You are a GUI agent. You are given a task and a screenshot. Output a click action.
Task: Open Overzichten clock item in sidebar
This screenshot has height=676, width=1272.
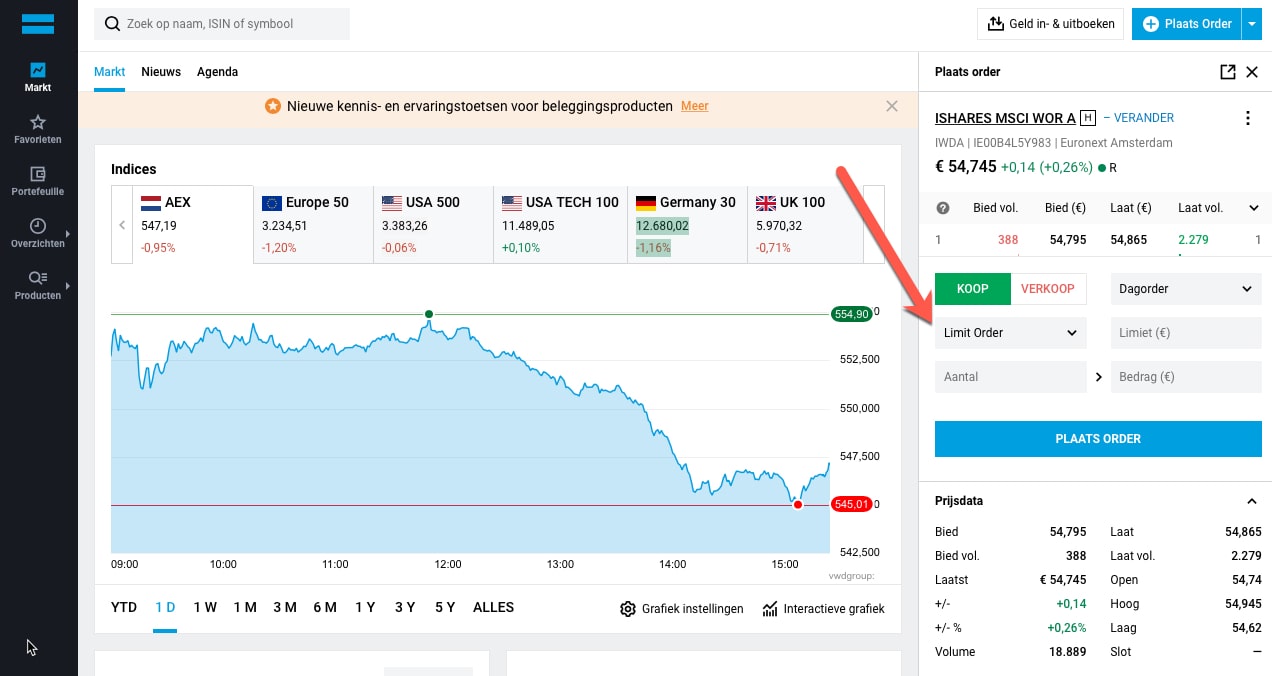pos(38,233)
